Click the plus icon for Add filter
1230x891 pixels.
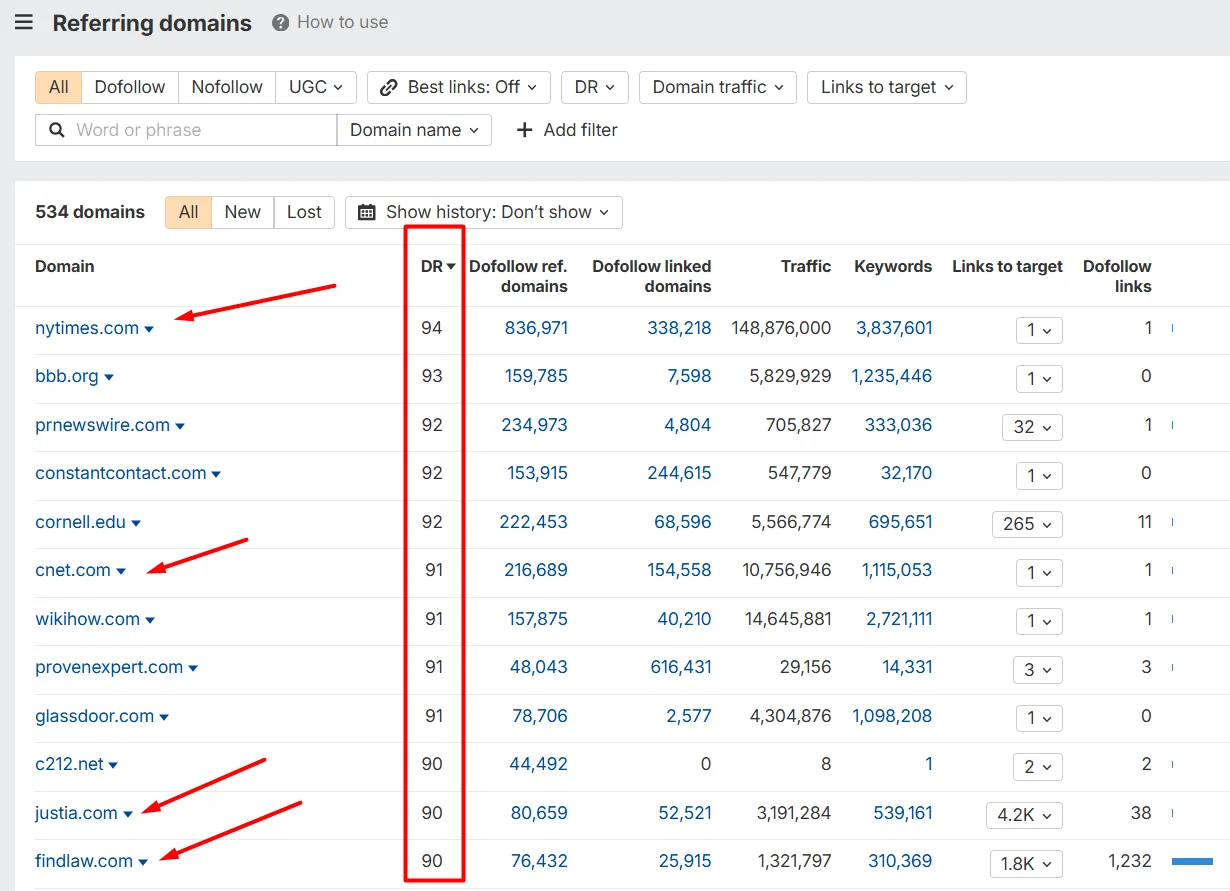pos(524,130)
